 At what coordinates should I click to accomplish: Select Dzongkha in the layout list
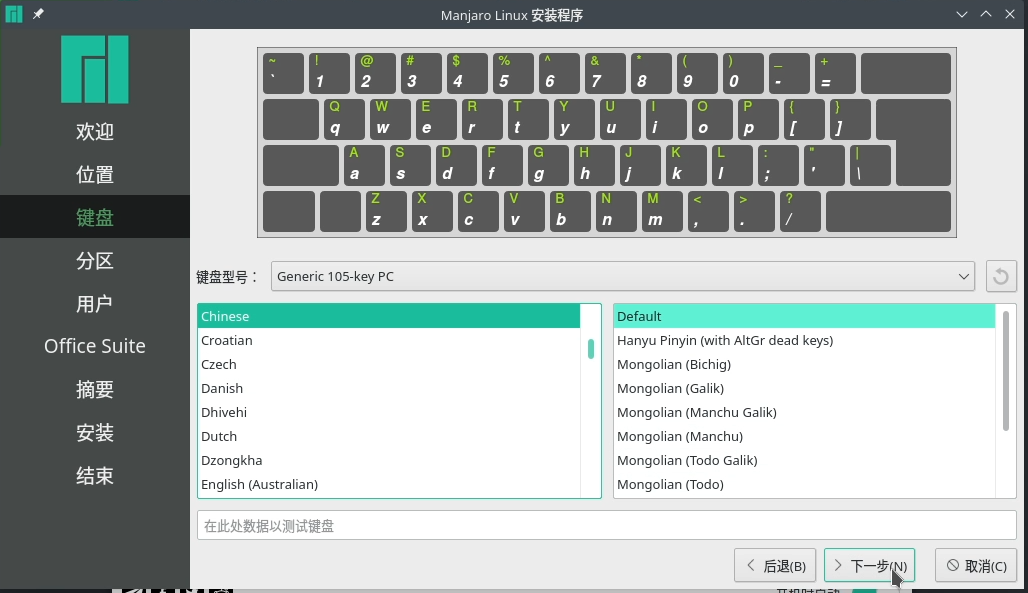(389, 460)
